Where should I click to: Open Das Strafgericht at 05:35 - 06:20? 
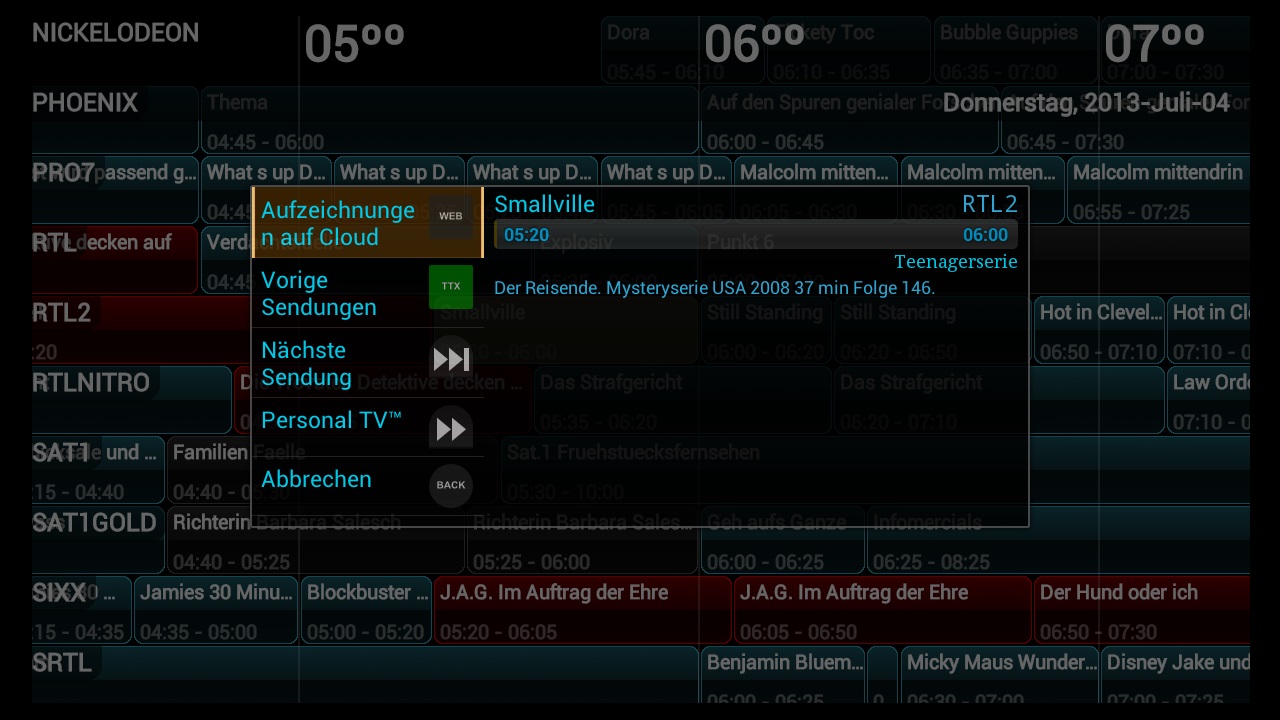[682, 400]
